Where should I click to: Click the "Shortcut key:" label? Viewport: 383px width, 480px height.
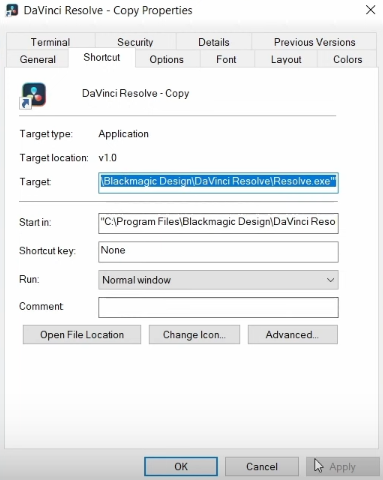(47, 251)
